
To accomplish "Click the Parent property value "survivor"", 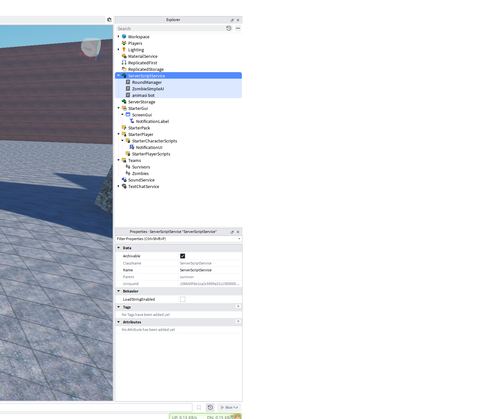I will pos(187,277).
